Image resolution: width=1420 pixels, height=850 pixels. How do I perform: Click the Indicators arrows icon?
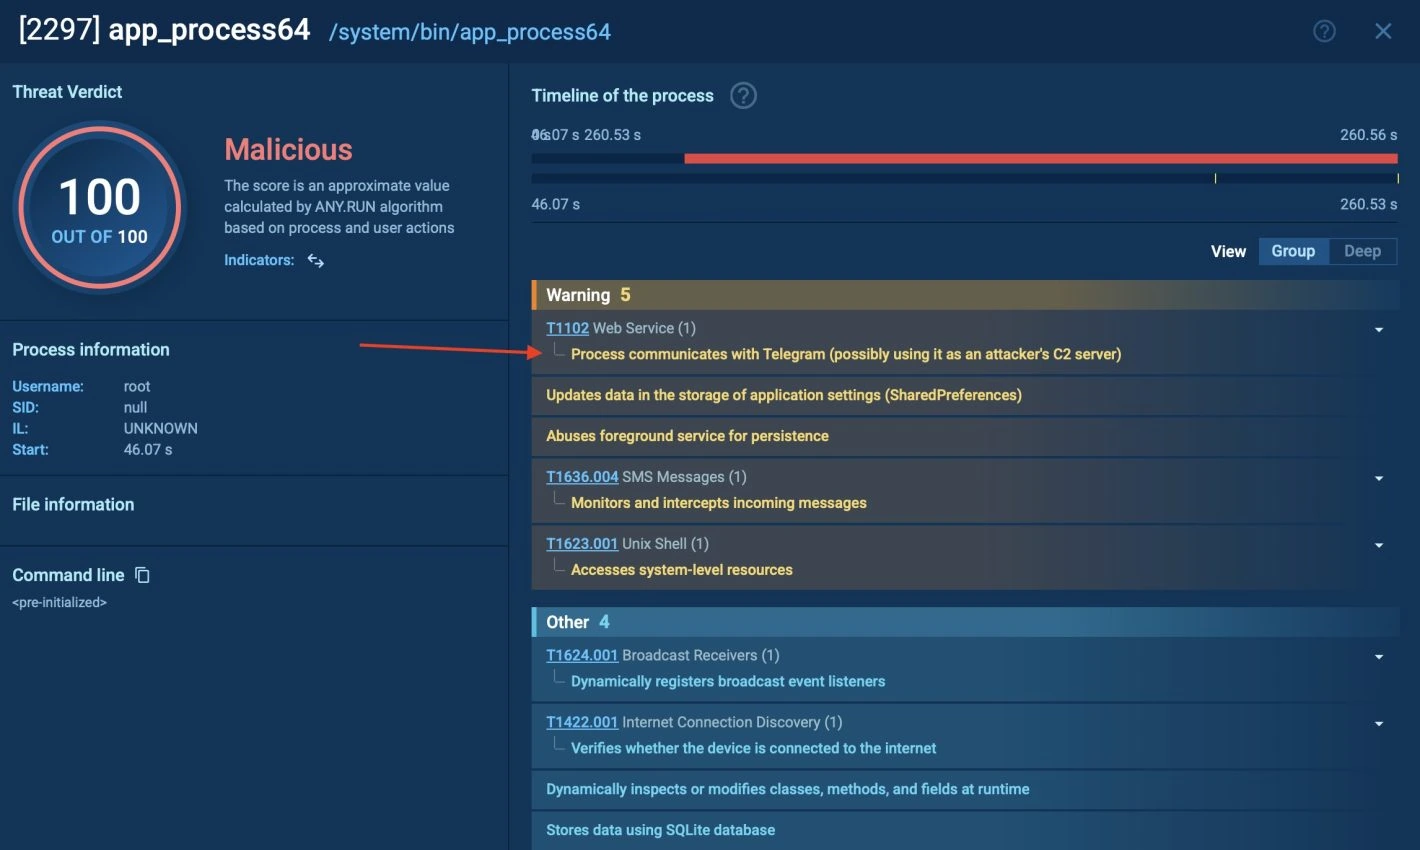point(315,261)
